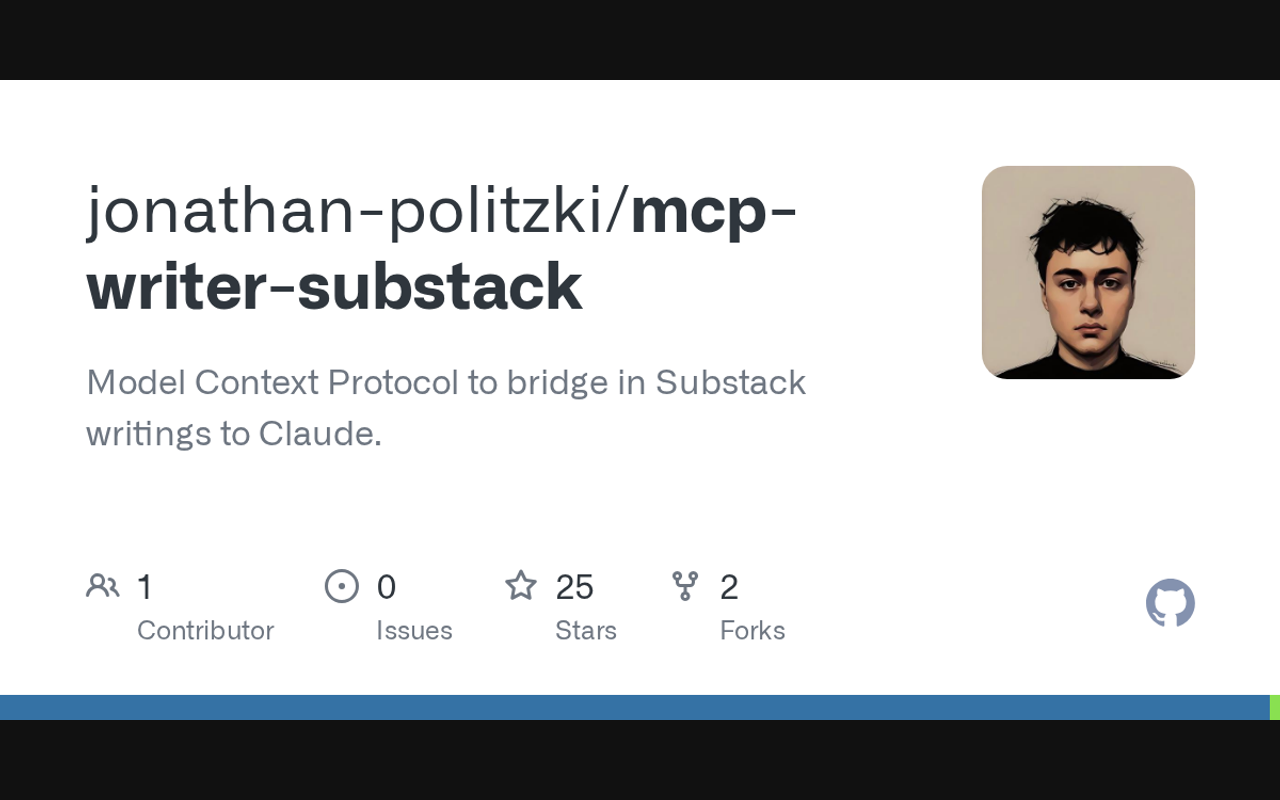
Task: Click the "Stars" label
Action: (x=586, y=631)
